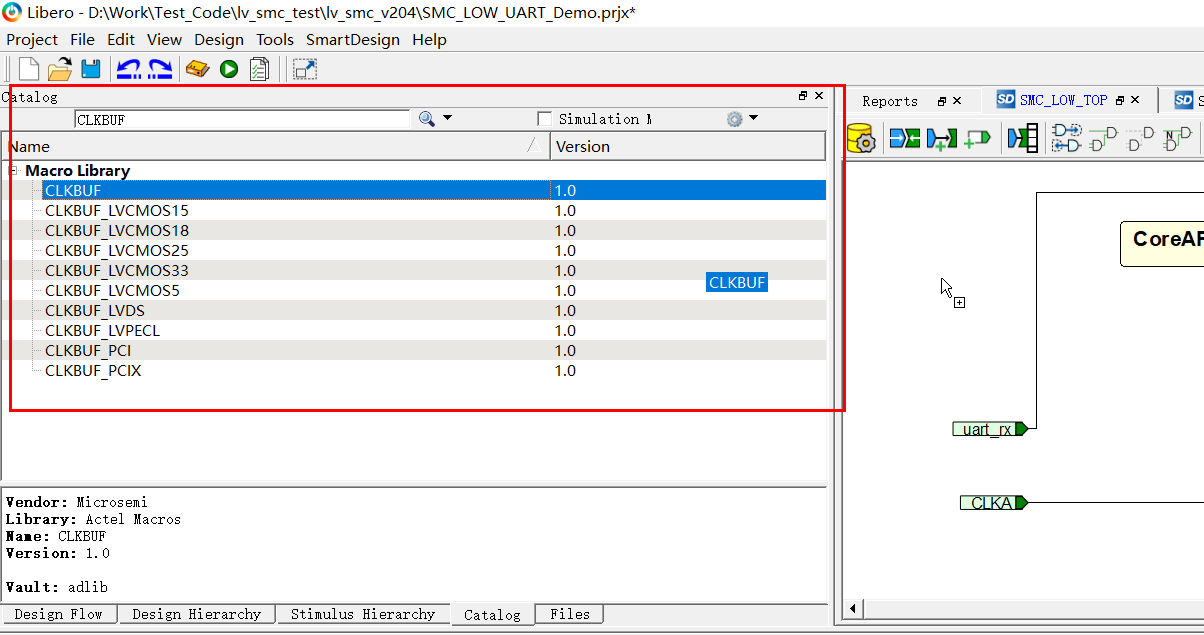Click the Maximize Work Area icon
The width and height of the screenshot is (1204, 635).
click(x=304, y=69)
